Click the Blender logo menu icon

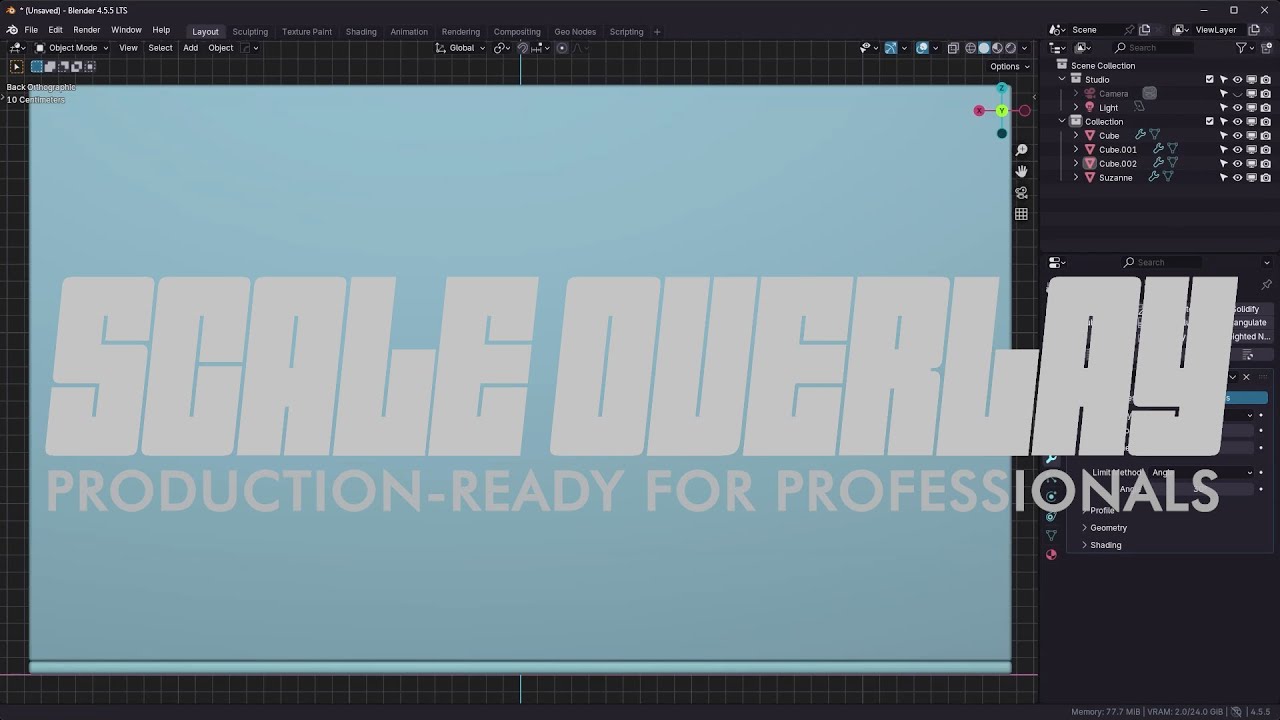[x=12, y=30]
